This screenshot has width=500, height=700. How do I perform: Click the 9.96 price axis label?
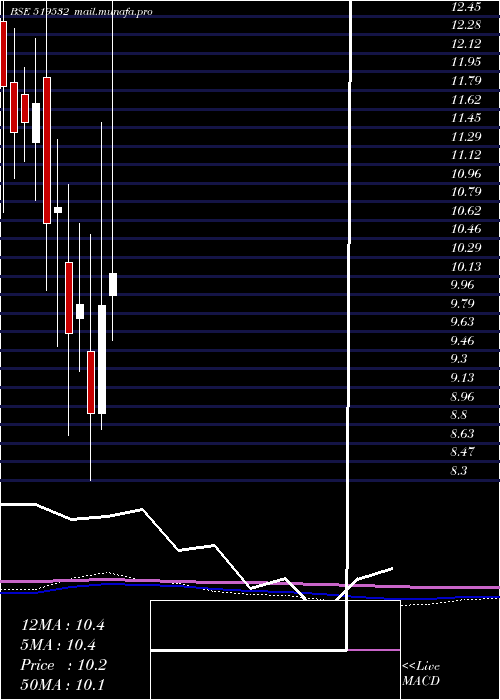(462, 285)
